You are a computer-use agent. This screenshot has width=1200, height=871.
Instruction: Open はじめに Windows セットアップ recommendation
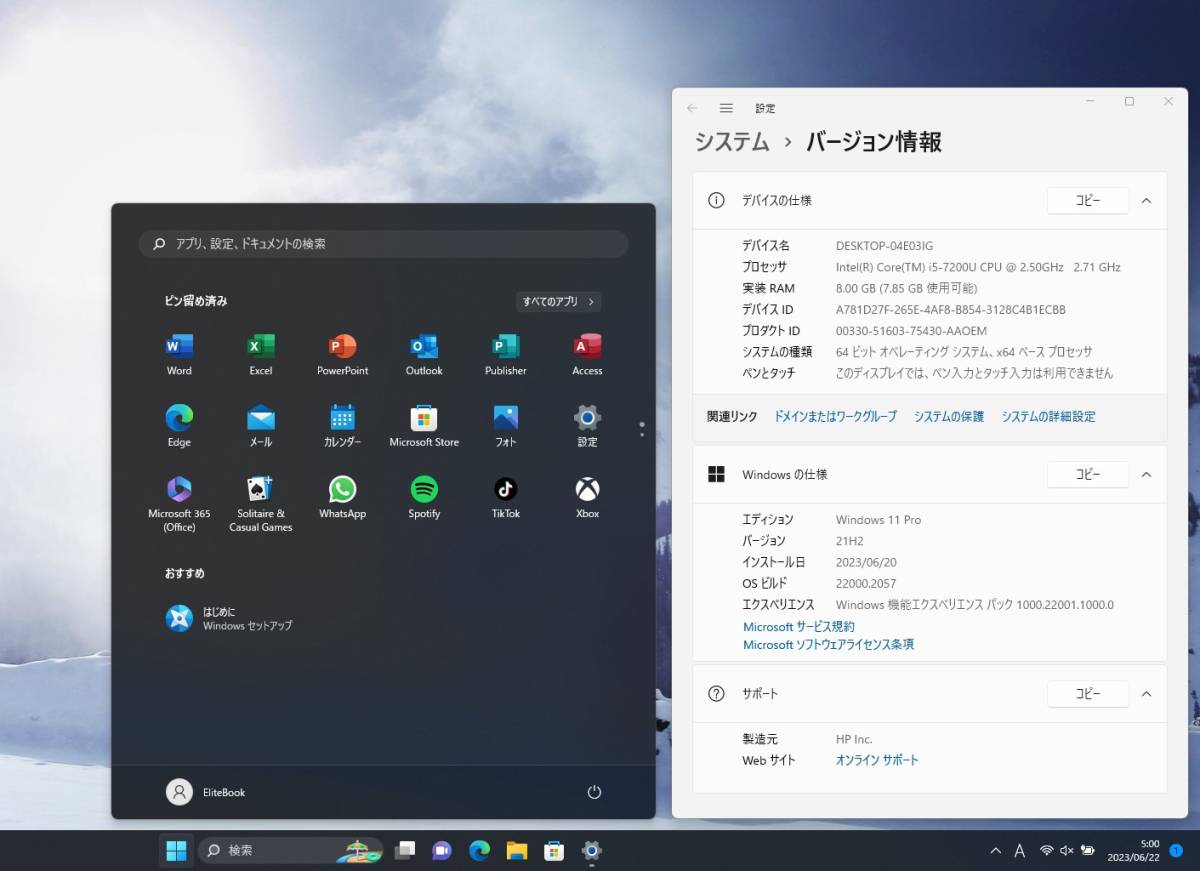point(230,618)
